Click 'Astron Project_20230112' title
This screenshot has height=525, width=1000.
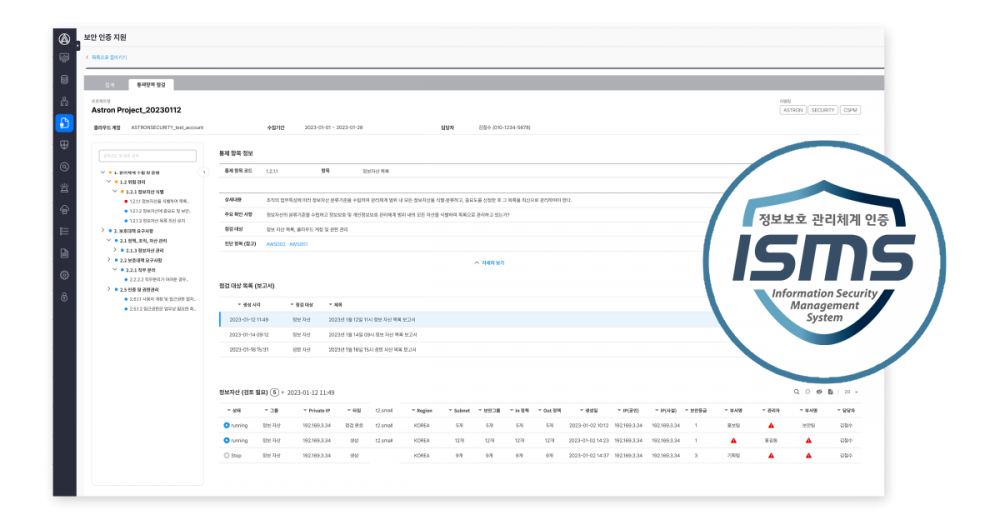(136, 110)
